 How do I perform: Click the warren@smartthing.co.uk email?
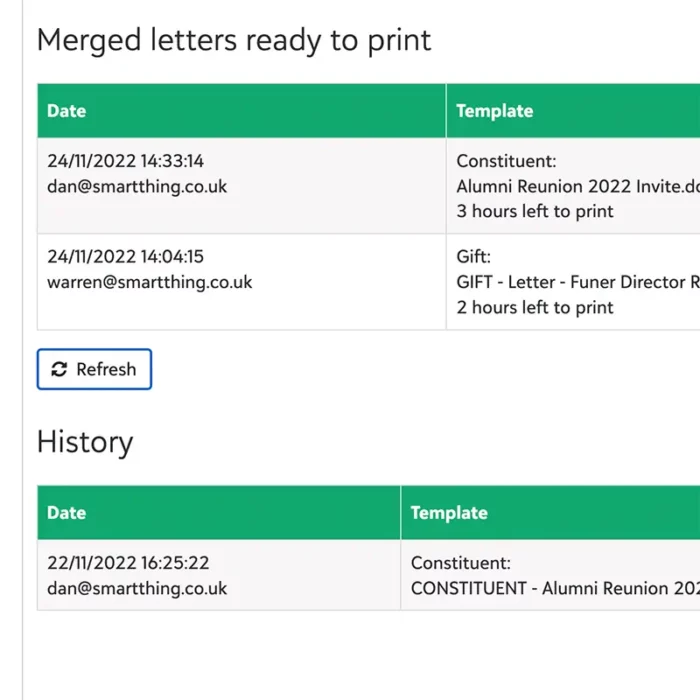(150, 282)
